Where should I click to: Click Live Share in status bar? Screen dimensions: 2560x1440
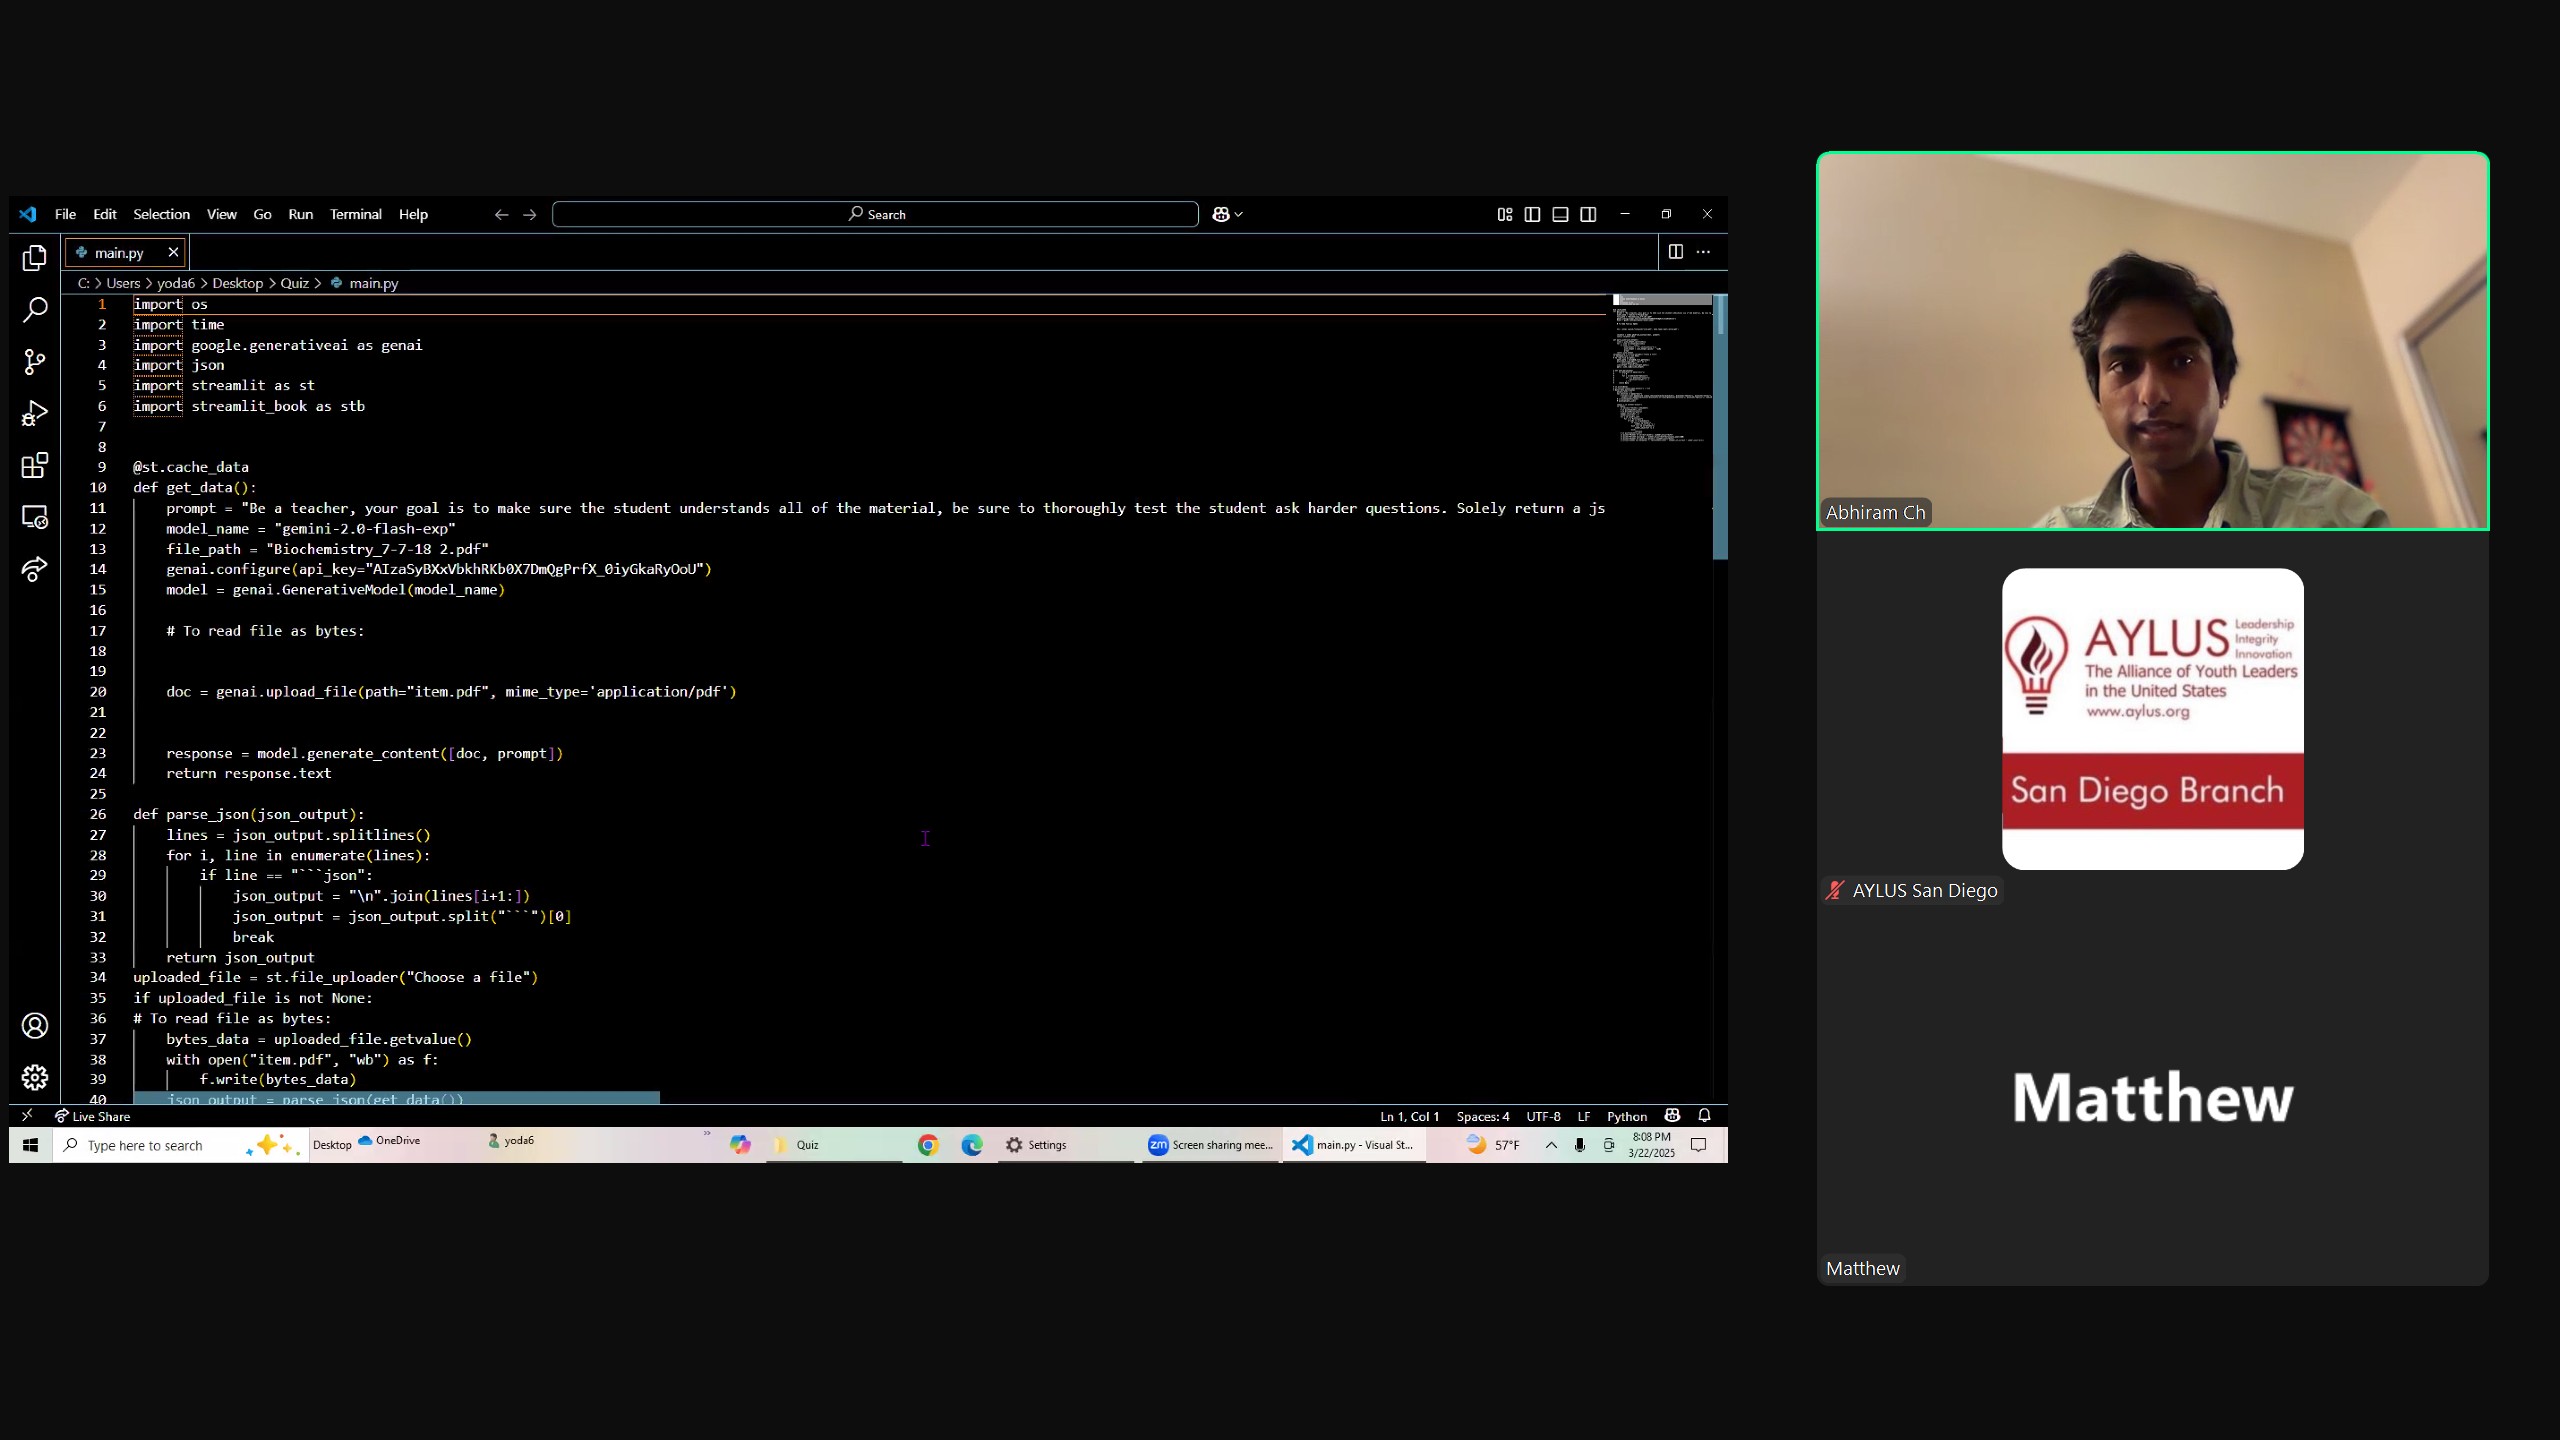[92, 1116]
